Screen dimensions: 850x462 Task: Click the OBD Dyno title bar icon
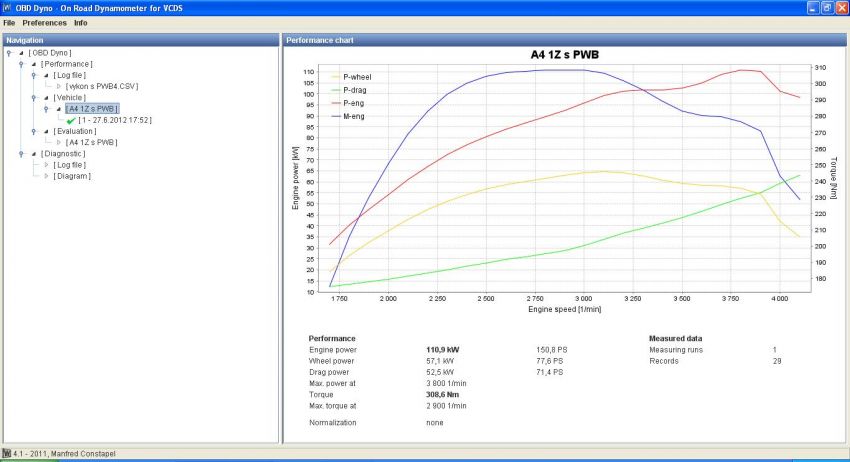[x=7, y=8]
